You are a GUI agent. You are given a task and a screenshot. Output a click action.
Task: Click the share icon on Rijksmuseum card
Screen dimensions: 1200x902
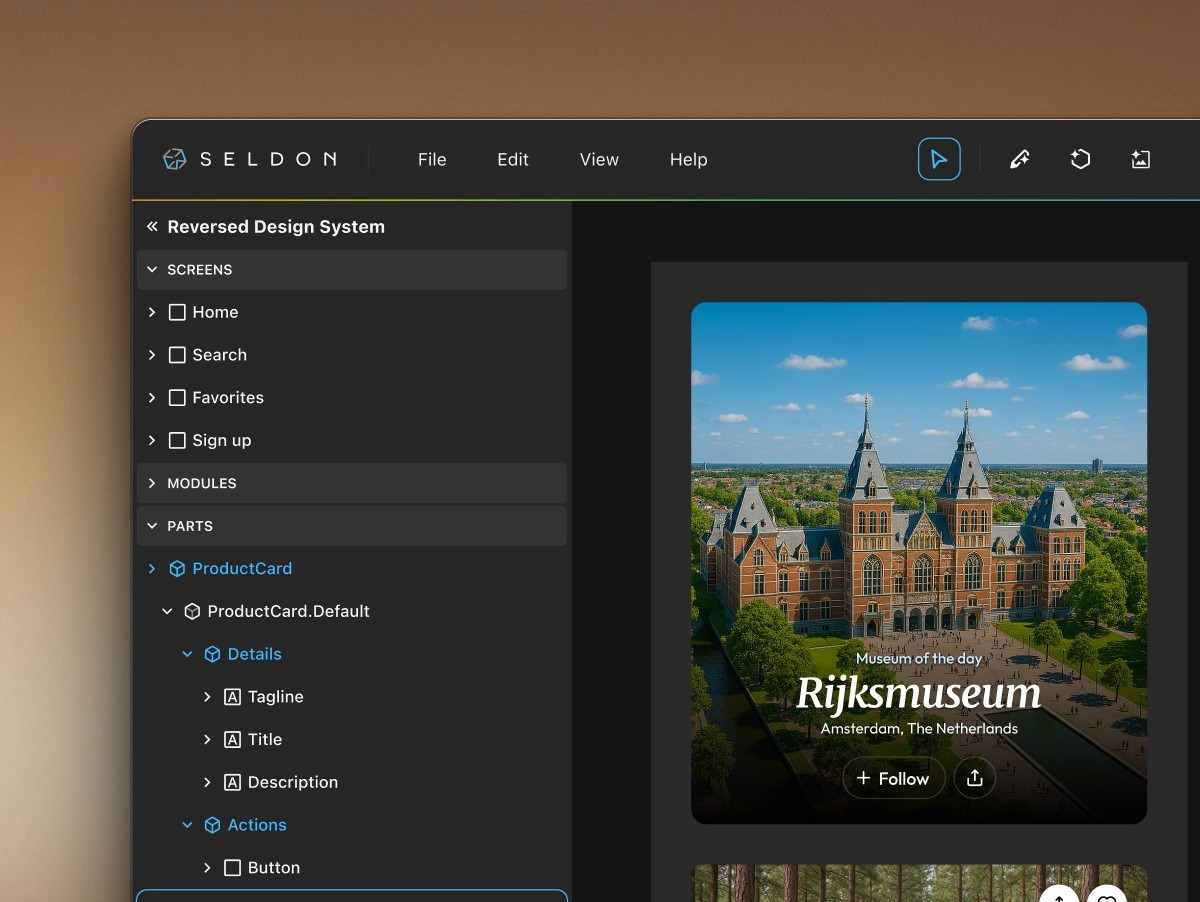tap(975, 778)
